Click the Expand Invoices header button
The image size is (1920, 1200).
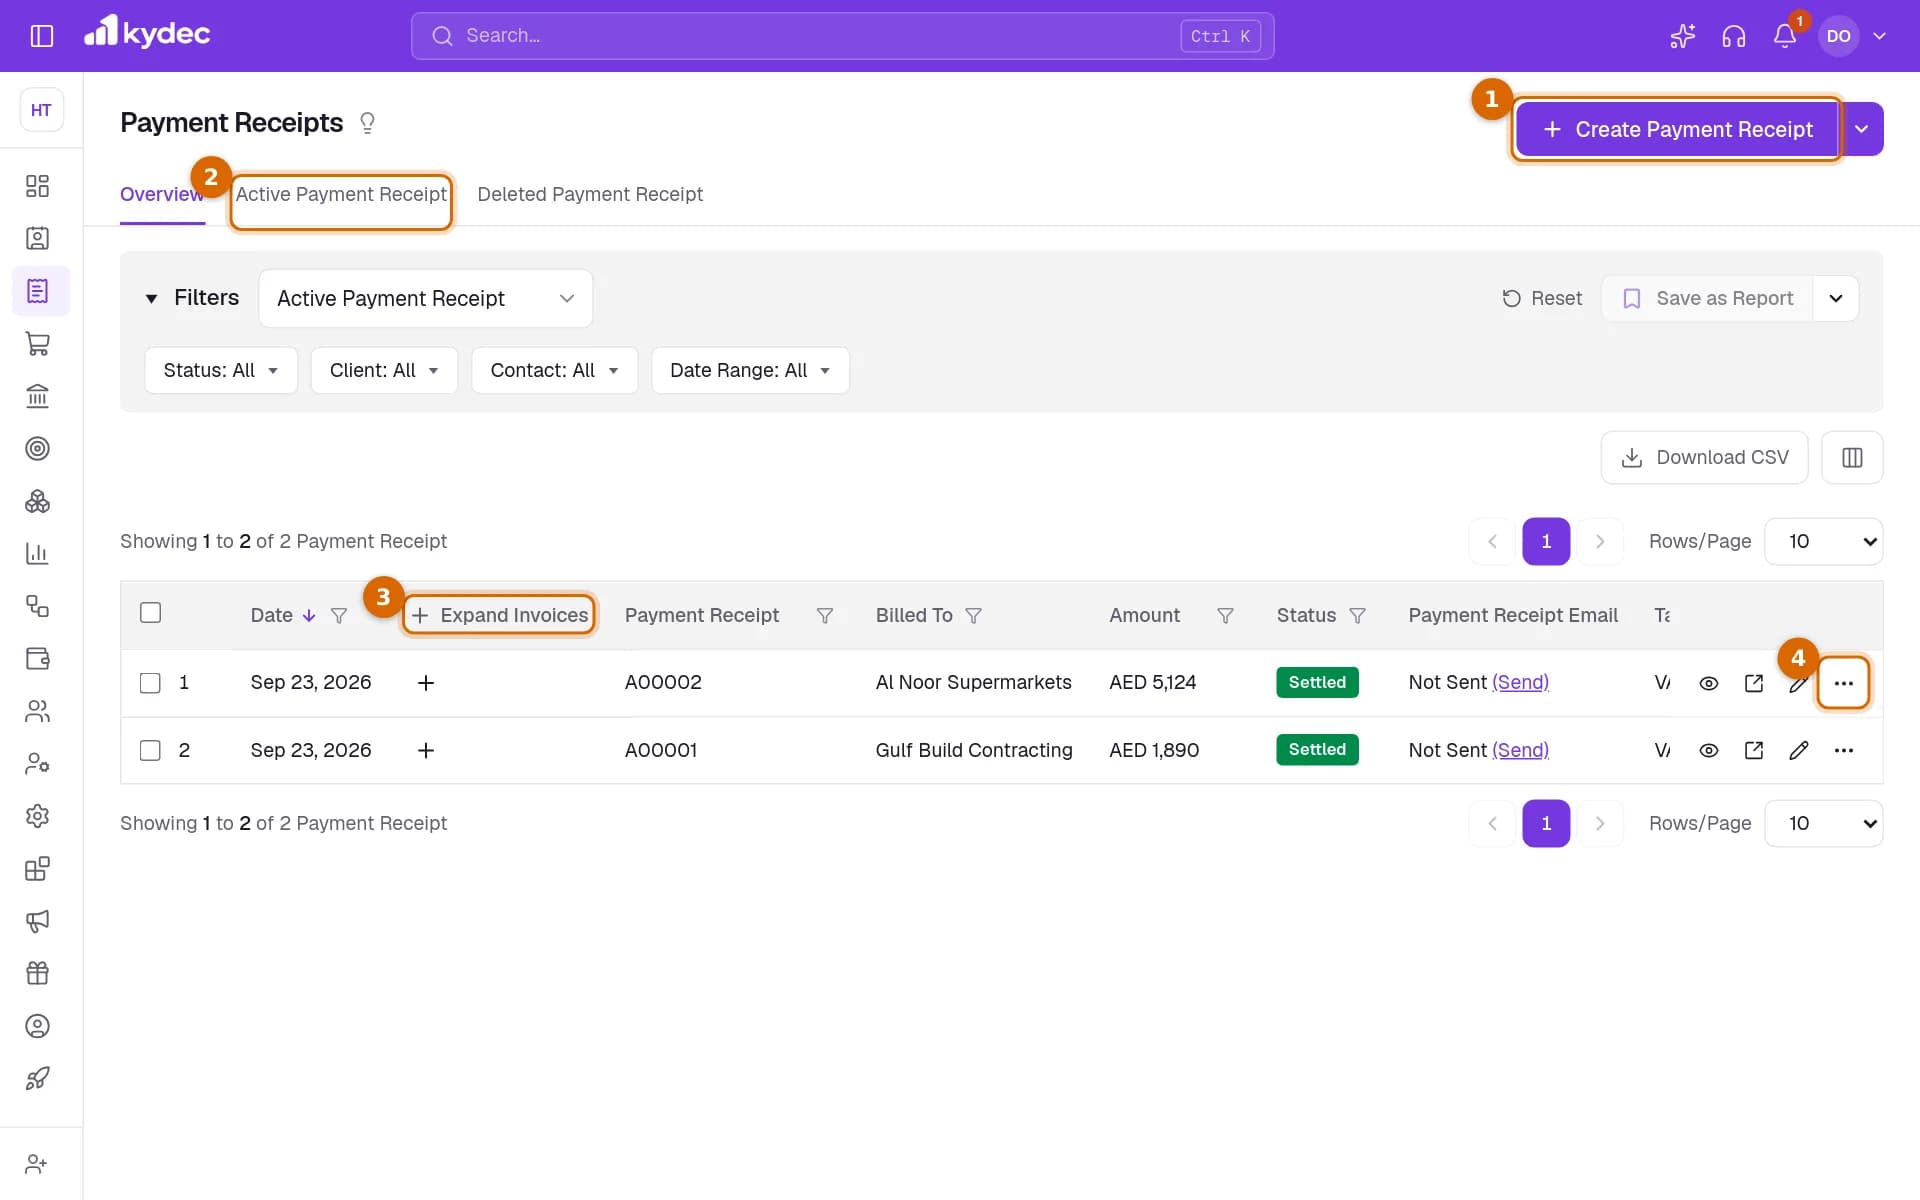pyautogui.click(x=499, y=615)
